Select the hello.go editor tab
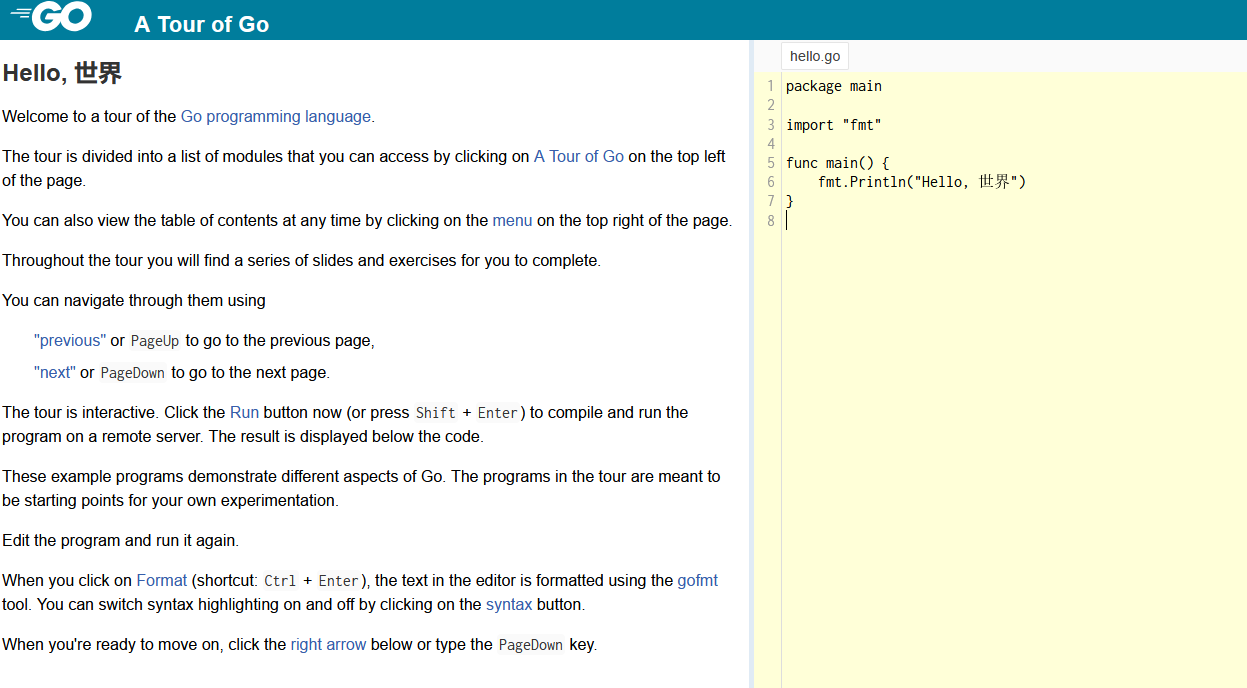 pyautogui.click(x=815, y=56)
